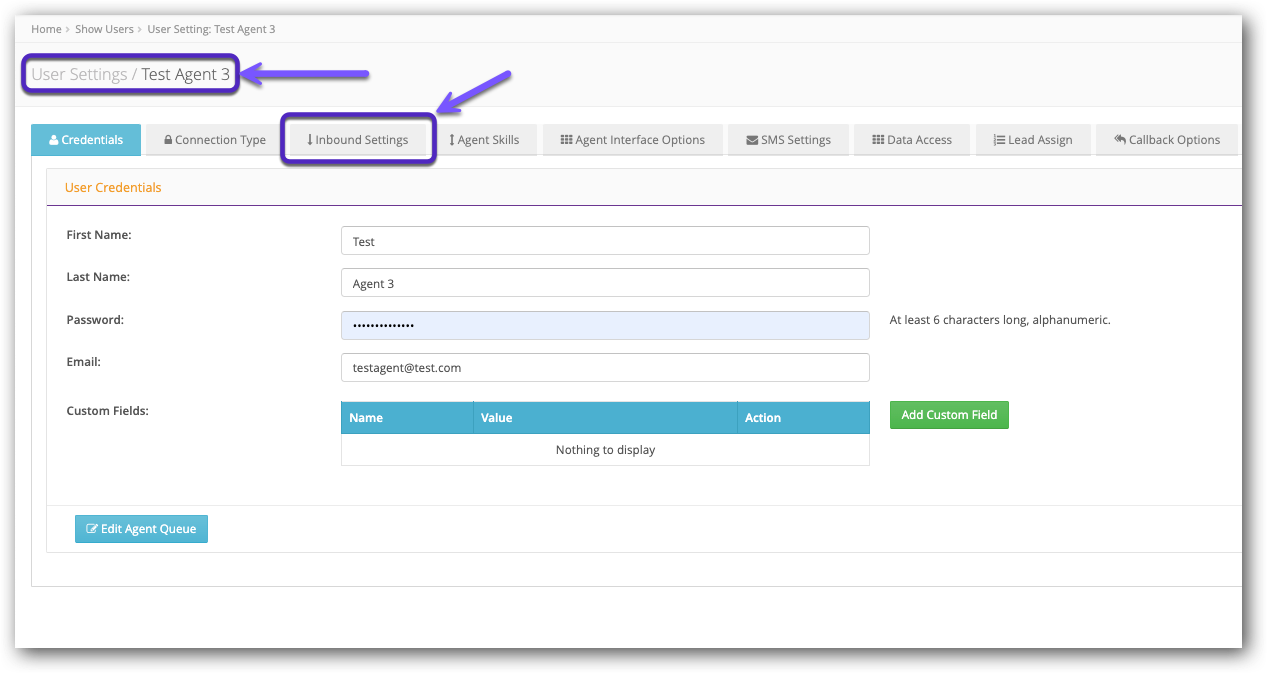Go to the Agent Skills tab
This screenshot has height=673, width=1267.
tap(484, 140)
